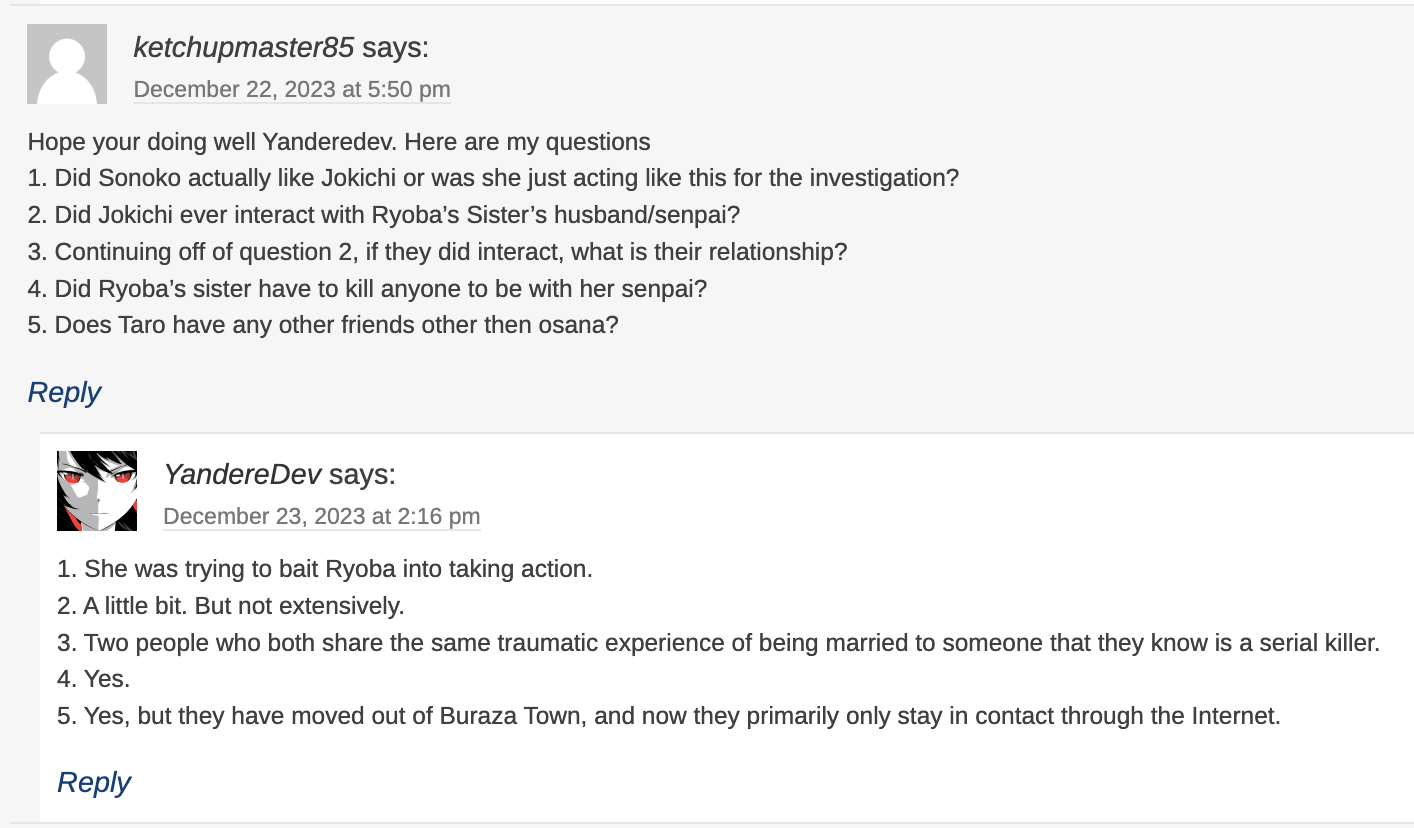This screenshot has height=828, width=1414.
Task: Click the question about Ryoba's sister killing
Action: (367, 289)
